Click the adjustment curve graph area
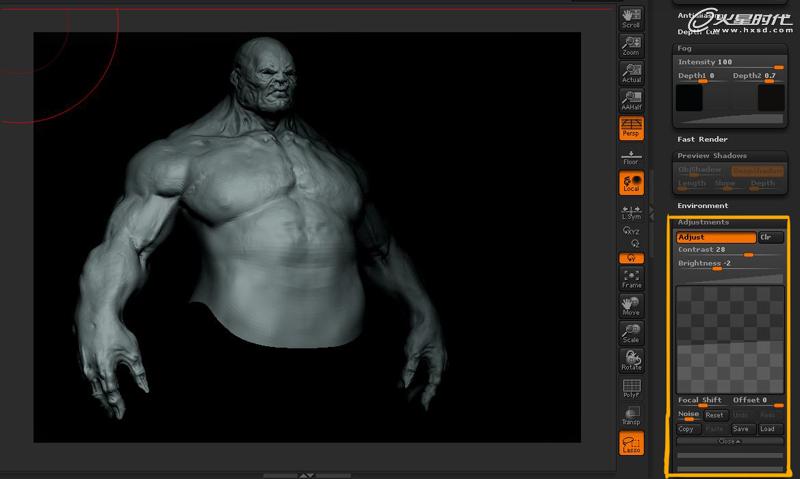The image size is (800, 479). pos(730,340)
